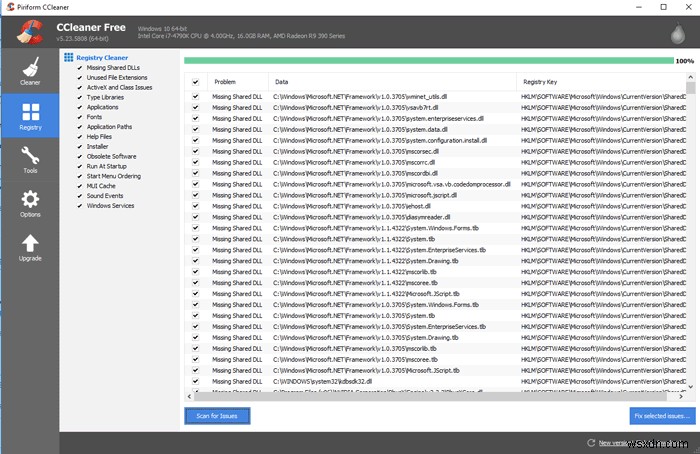The image size is (700, 454).
Task: Click the green scan progress bar
Action: (428, 61)
